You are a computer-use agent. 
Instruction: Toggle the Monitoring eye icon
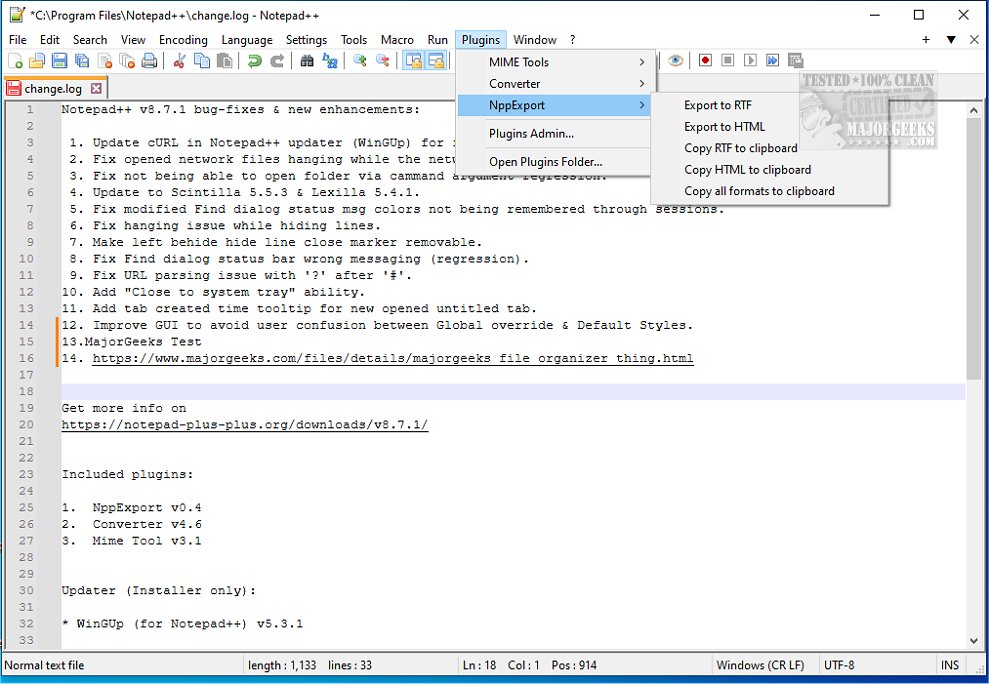(x=676, y=61)
